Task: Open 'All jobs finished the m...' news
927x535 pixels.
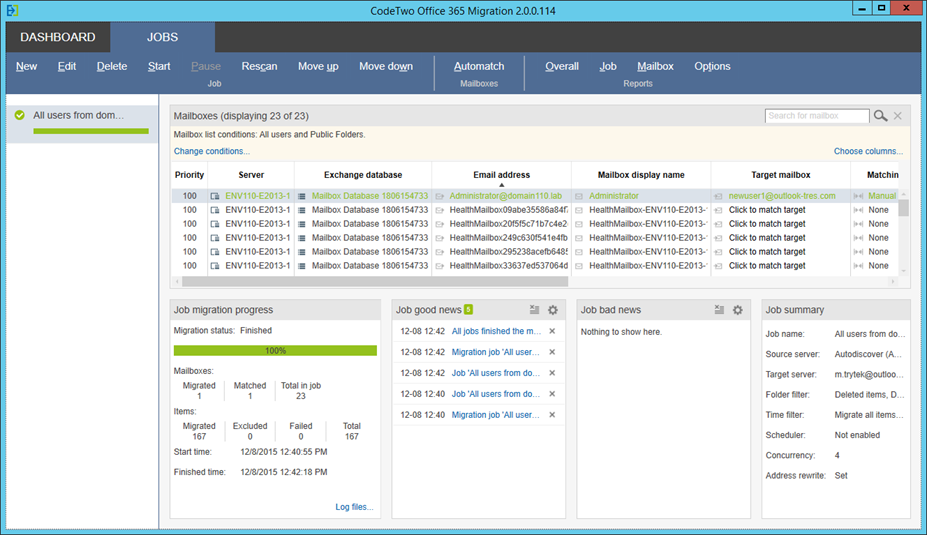Action: tap(496, 331)
